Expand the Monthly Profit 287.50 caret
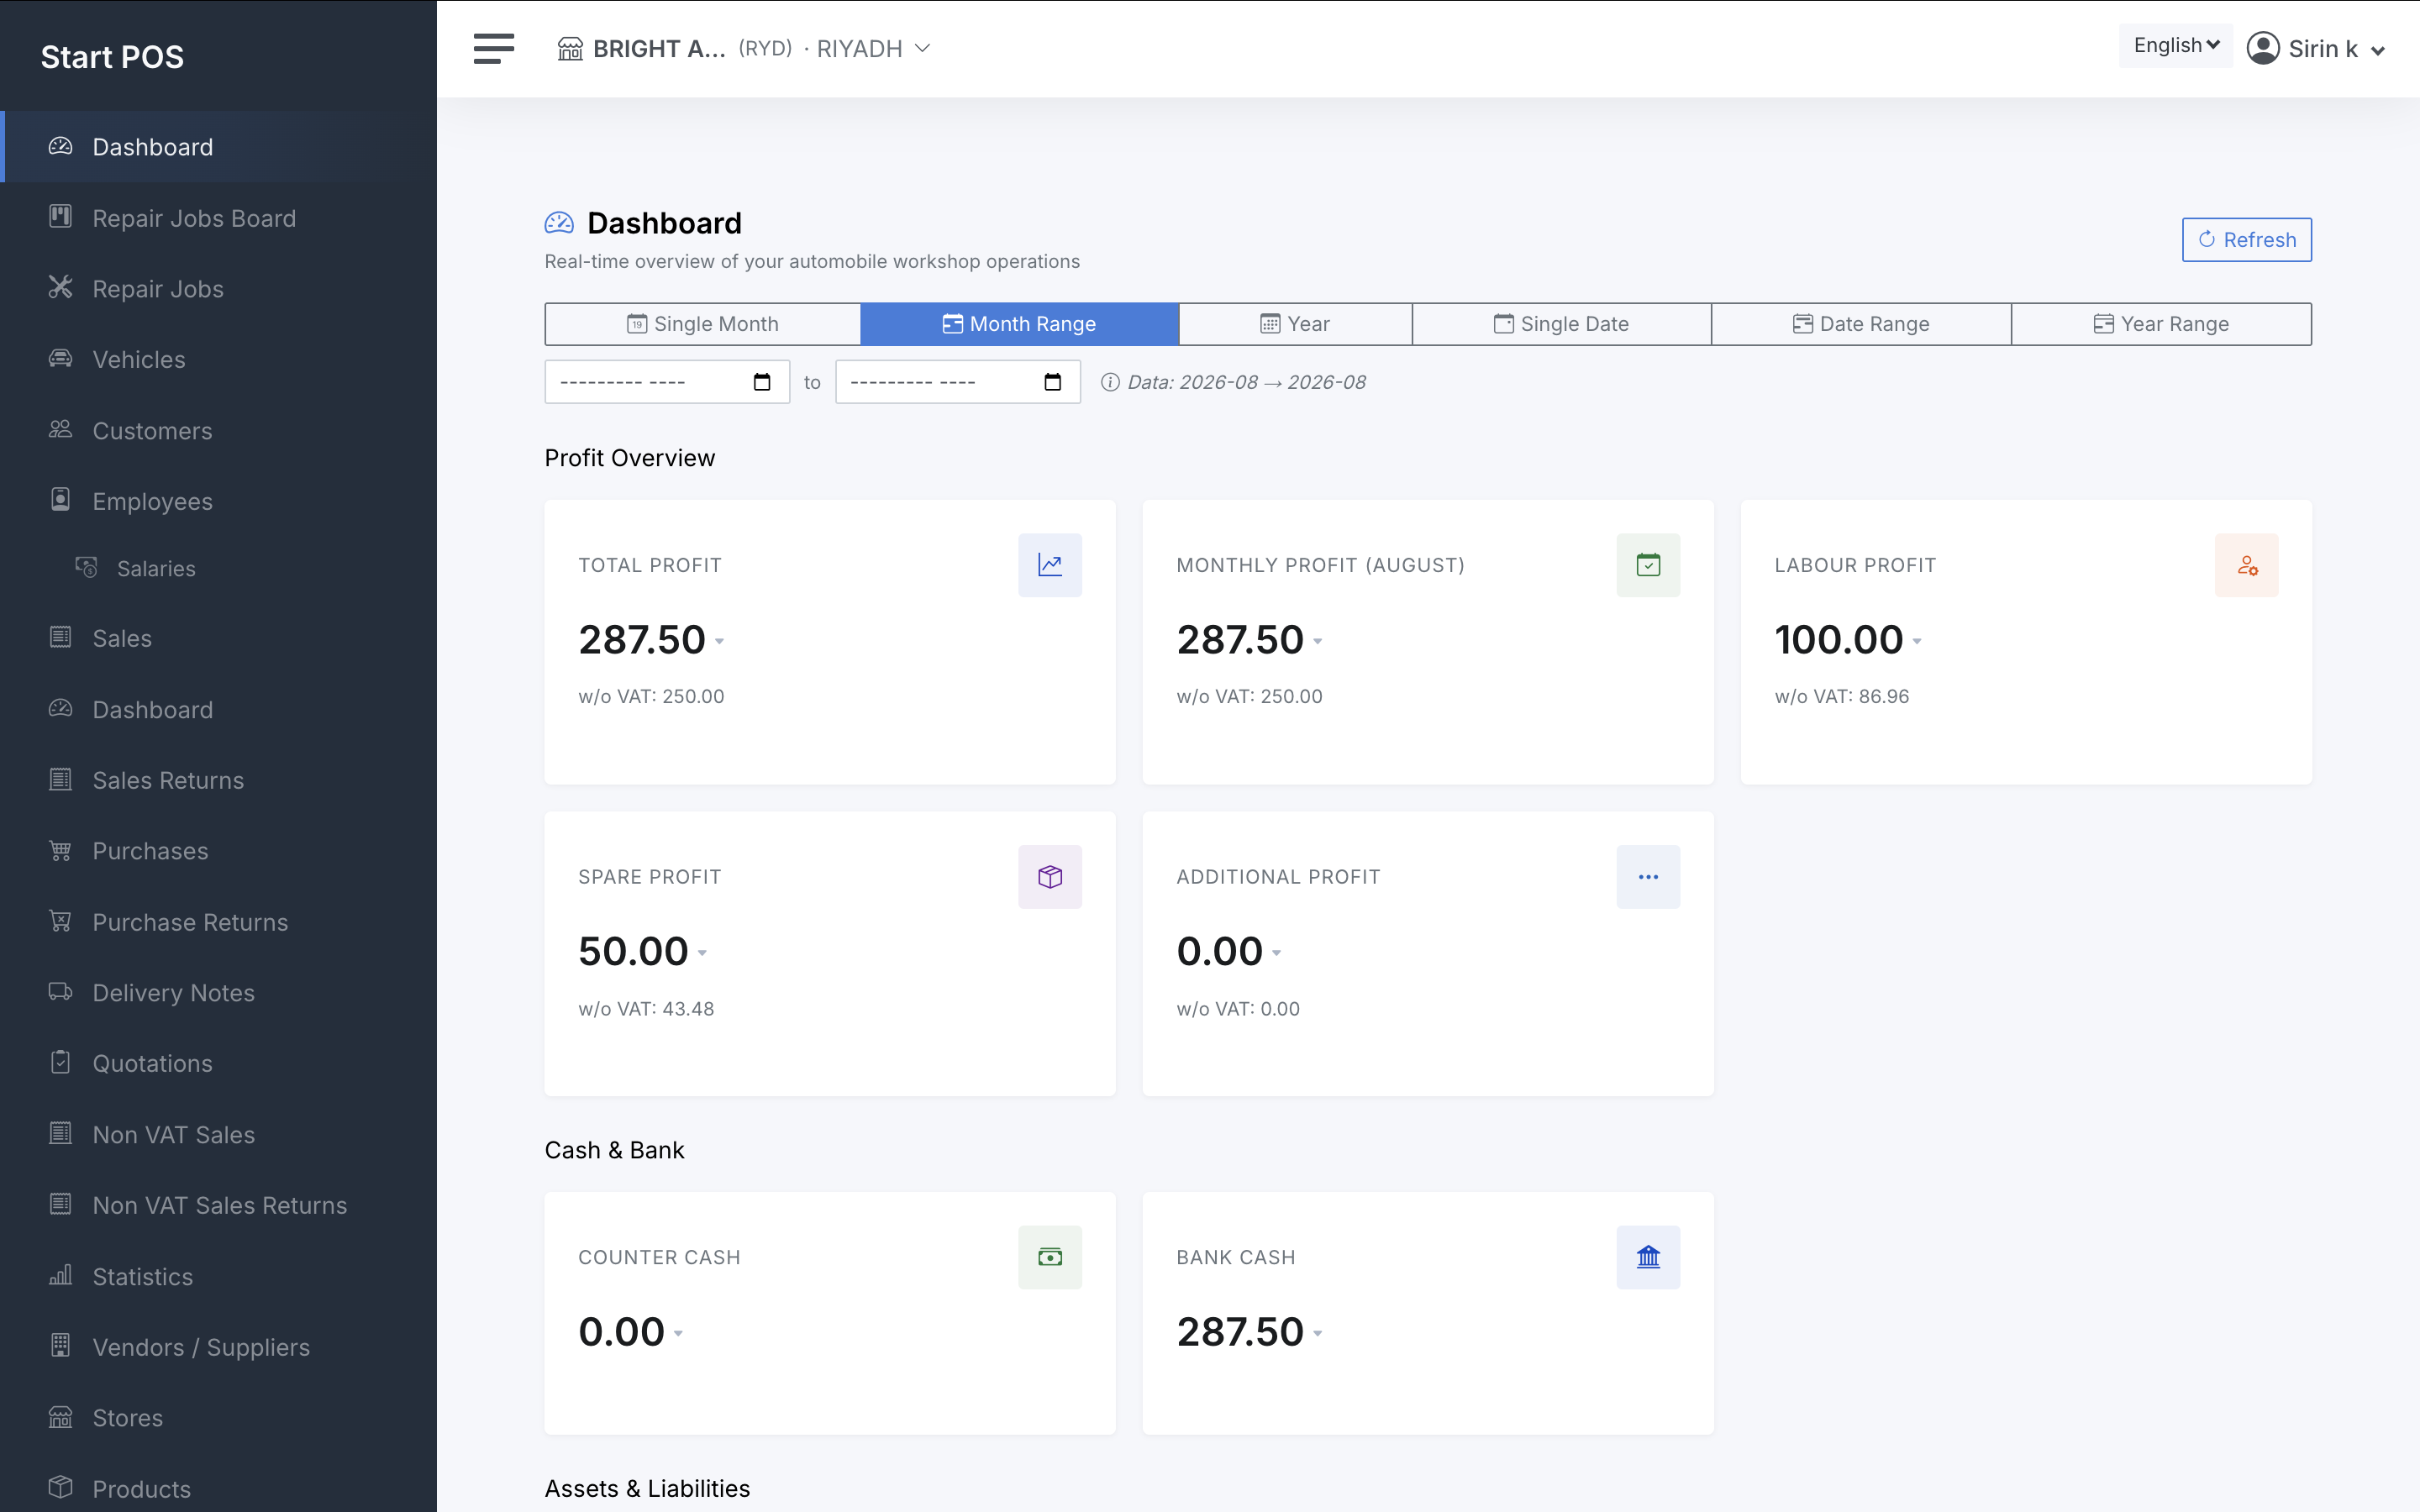 coord(1318,642)
